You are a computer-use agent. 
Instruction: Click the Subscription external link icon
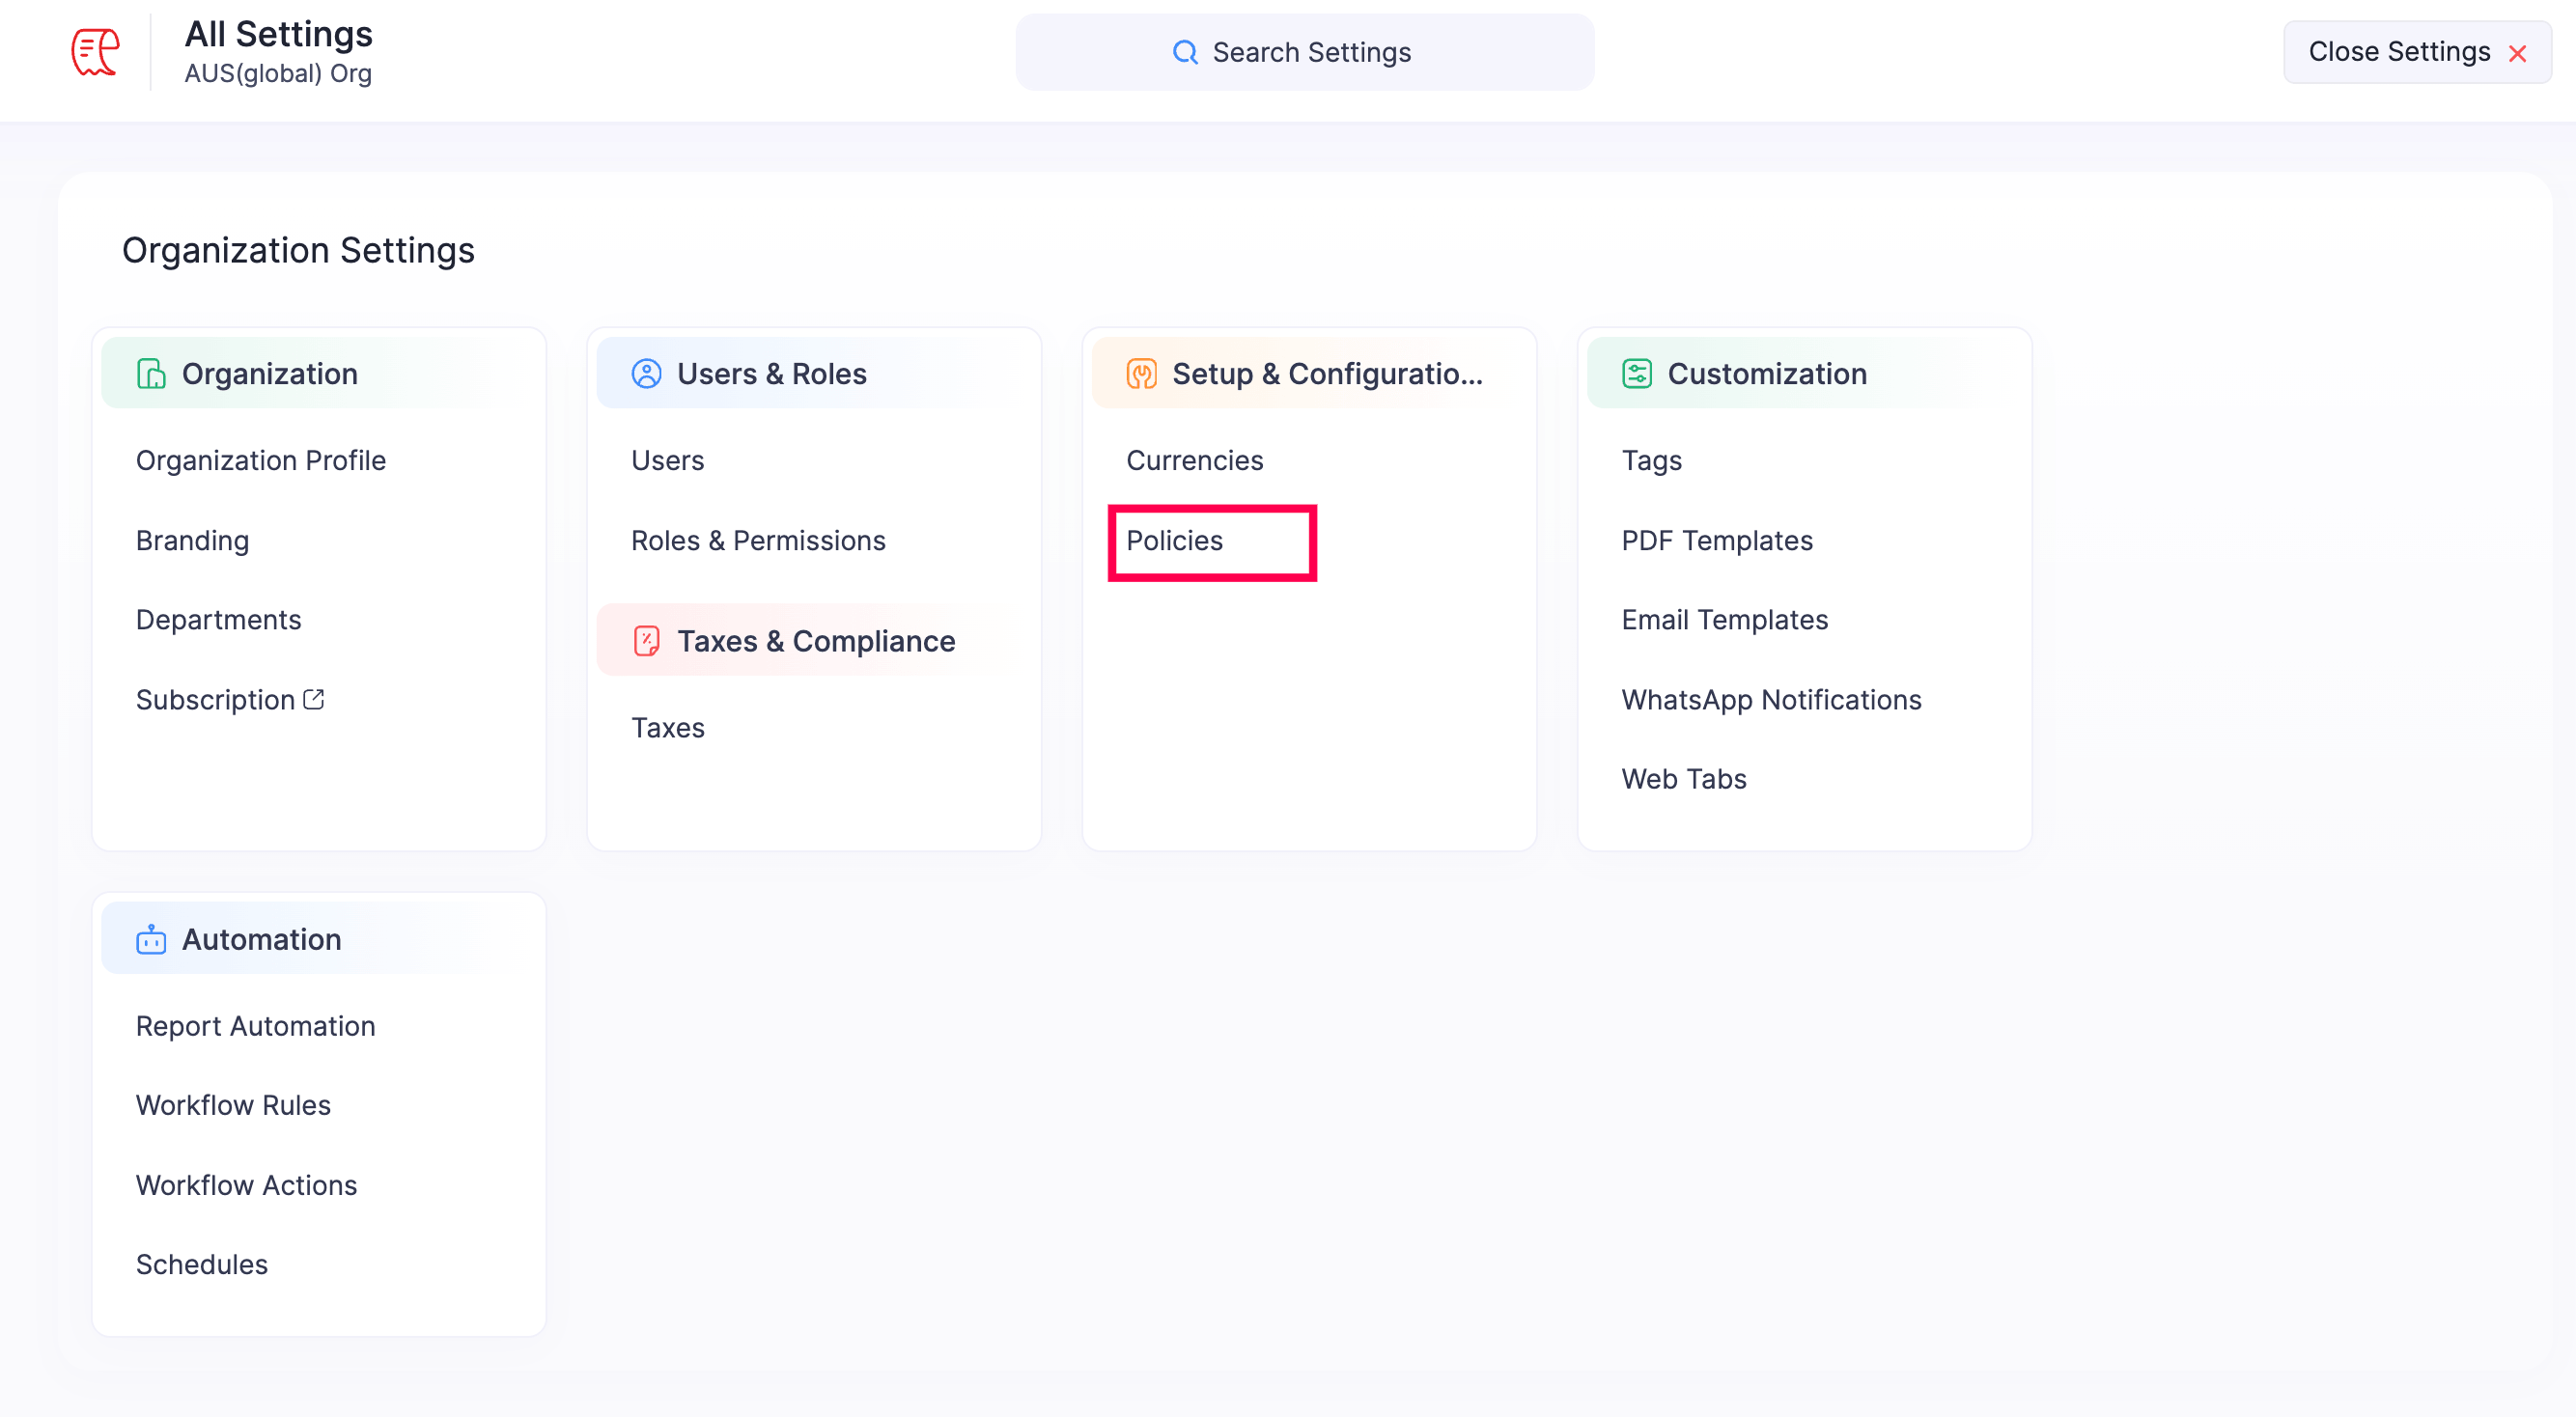pos(314,699)
